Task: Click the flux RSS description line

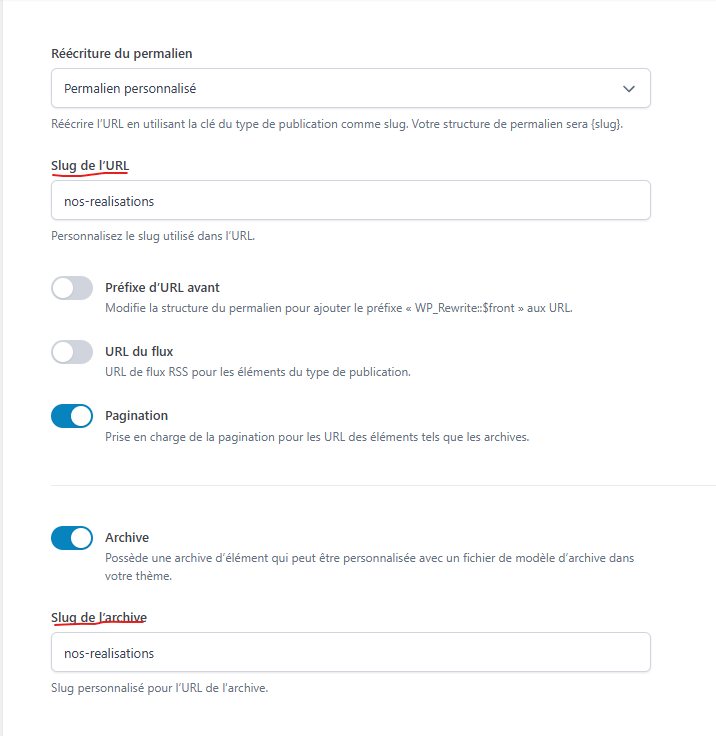Action: 258,372
